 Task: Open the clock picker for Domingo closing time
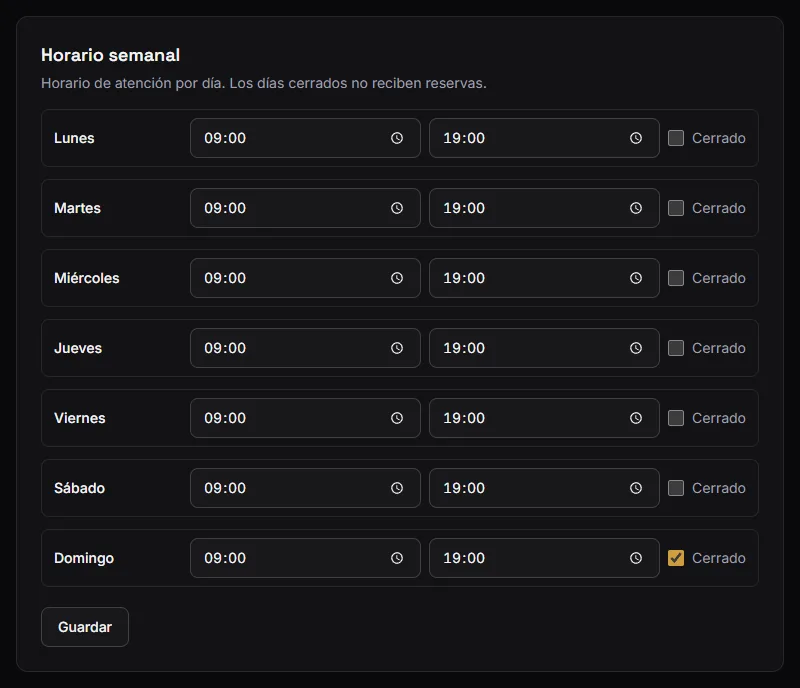coord(636,558)
